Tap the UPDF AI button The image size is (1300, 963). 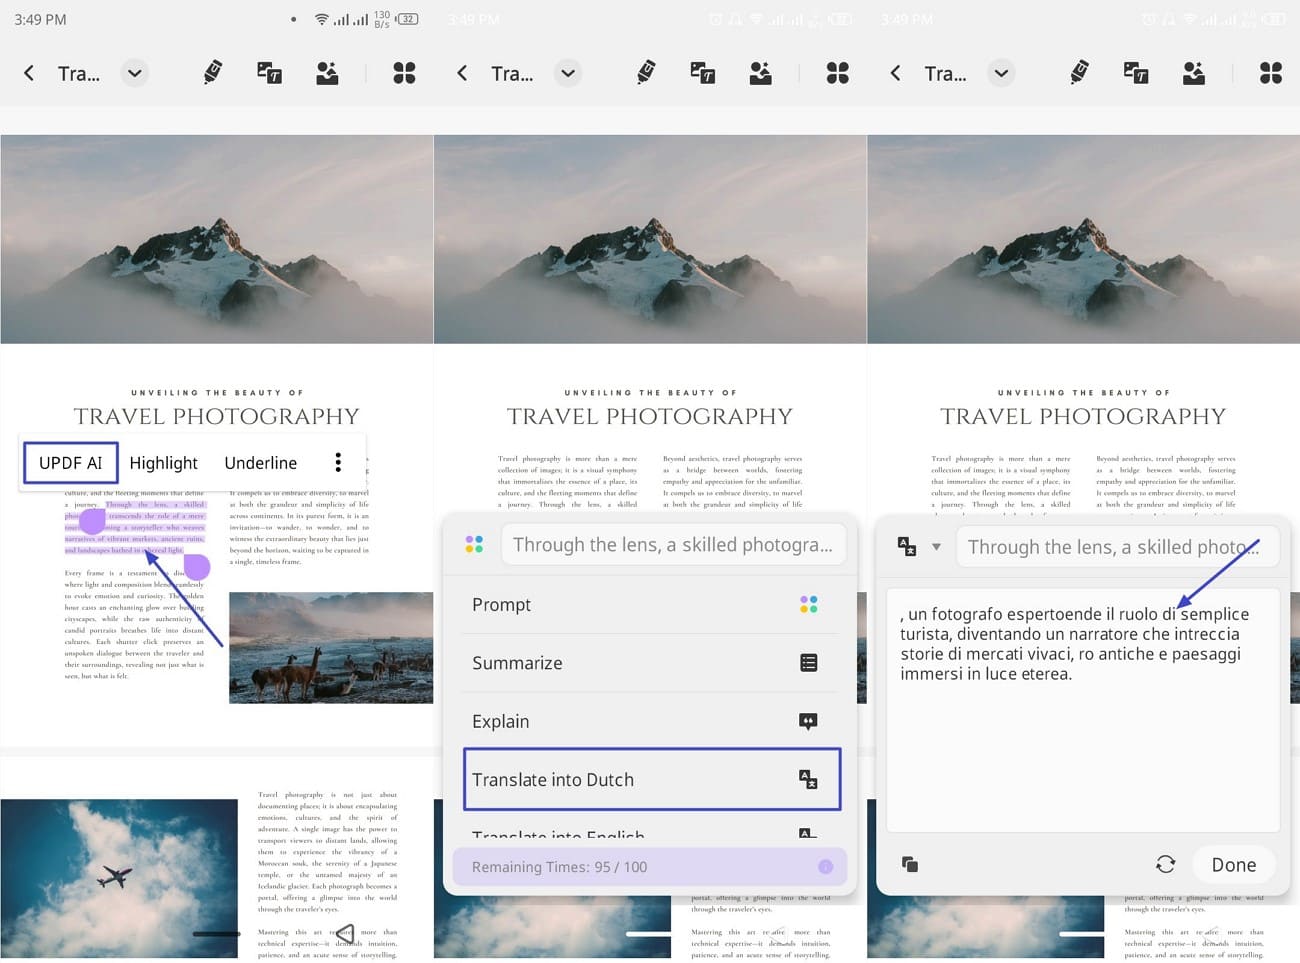(x=70, y=462)
